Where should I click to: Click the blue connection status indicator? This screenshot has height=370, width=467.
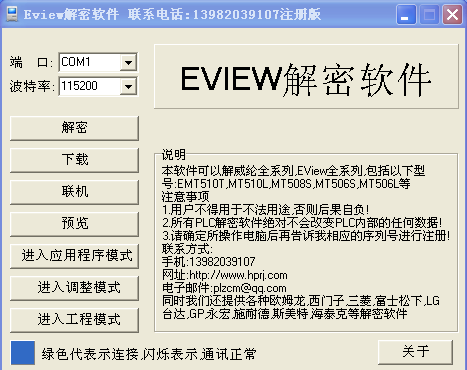23,353
